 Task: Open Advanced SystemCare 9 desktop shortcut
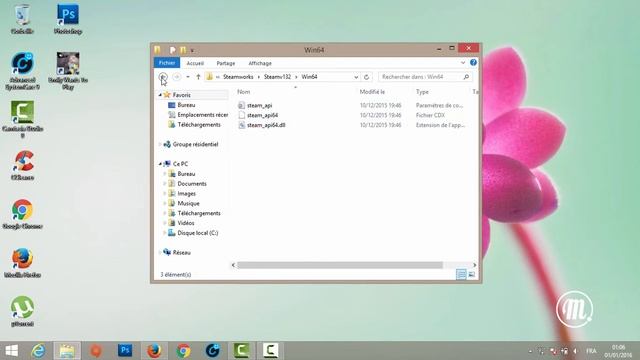[x=22, y=71]
